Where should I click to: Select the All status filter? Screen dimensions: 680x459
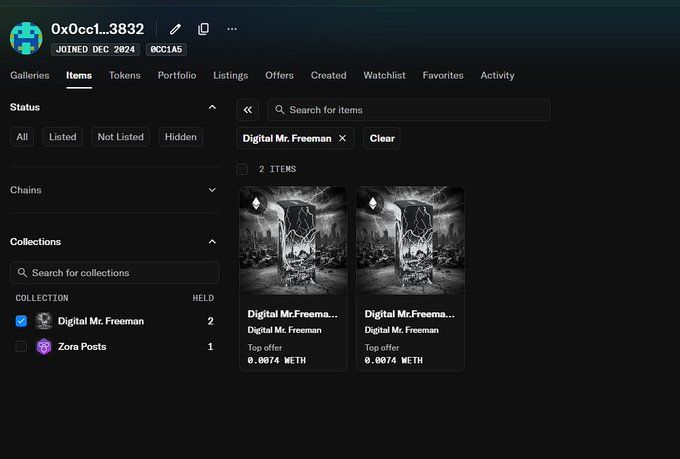coord(22,137)
